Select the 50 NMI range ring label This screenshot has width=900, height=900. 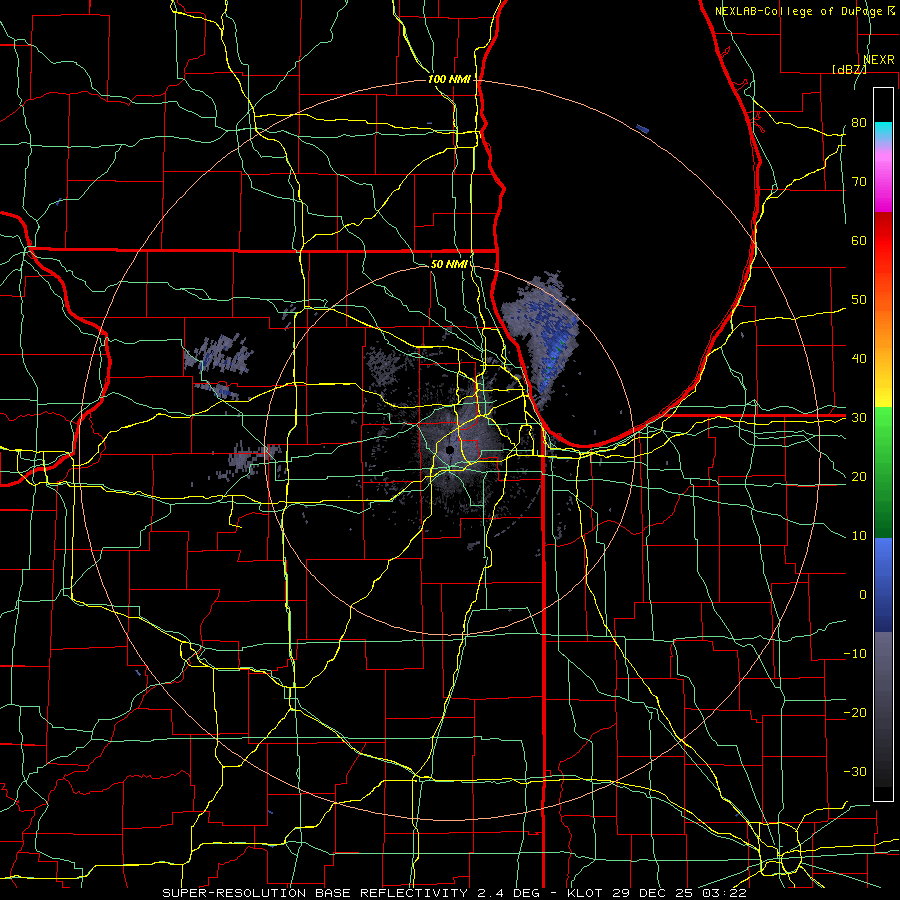pyautogui.click(x=448, y=264)
